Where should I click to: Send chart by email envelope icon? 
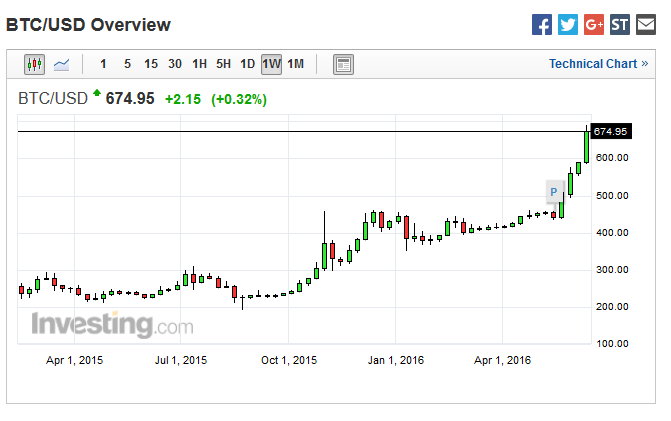click(646, 25)
